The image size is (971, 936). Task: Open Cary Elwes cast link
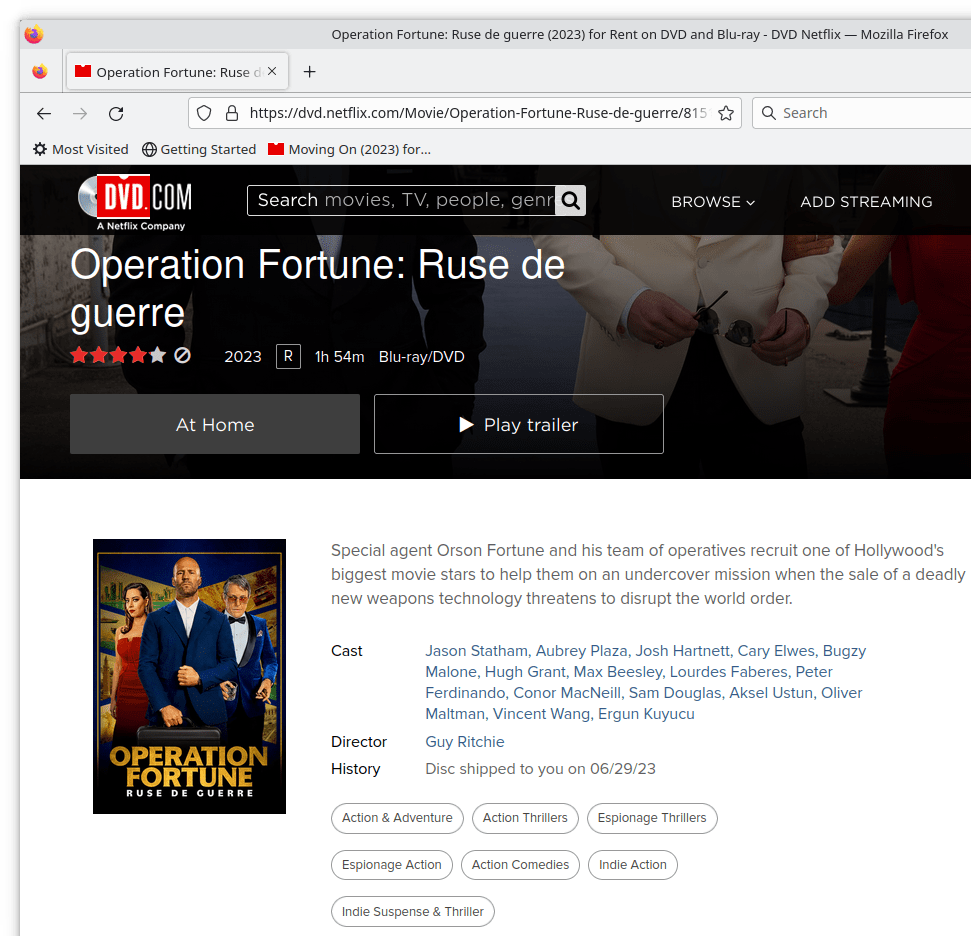coord(776,651)
